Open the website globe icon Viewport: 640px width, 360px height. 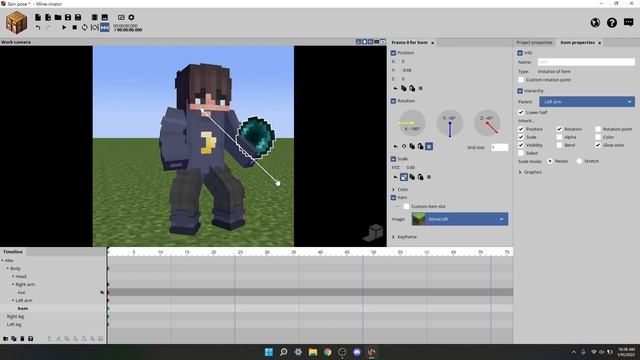tap(595, 22)
